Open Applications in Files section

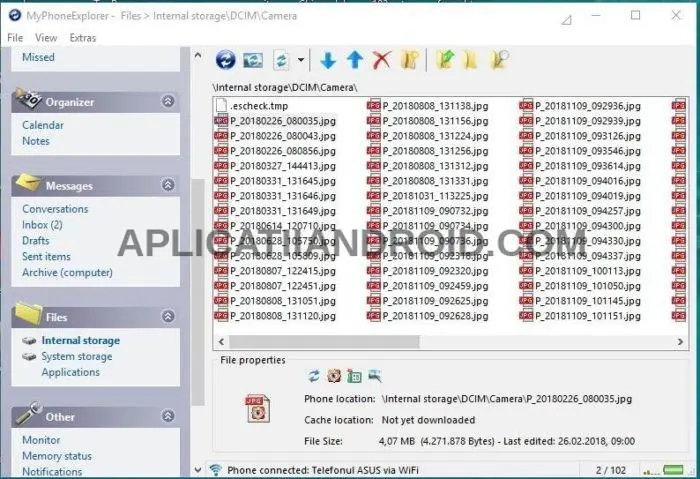(71, 372)
